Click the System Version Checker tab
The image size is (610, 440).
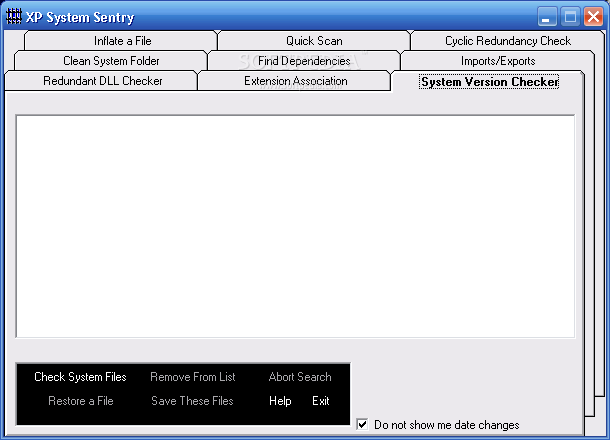click(x=489, y=82)
